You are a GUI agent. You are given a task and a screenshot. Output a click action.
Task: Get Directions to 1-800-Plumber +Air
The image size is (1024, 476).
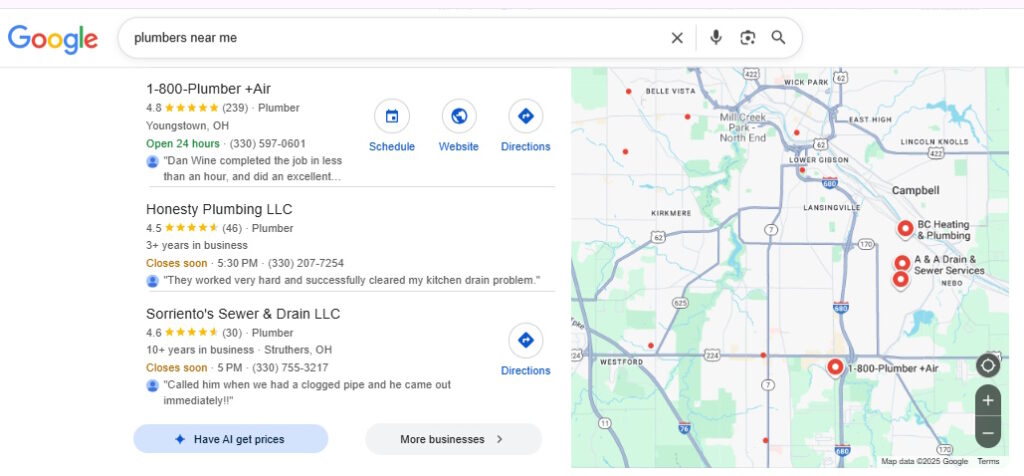tap(525, 117)
